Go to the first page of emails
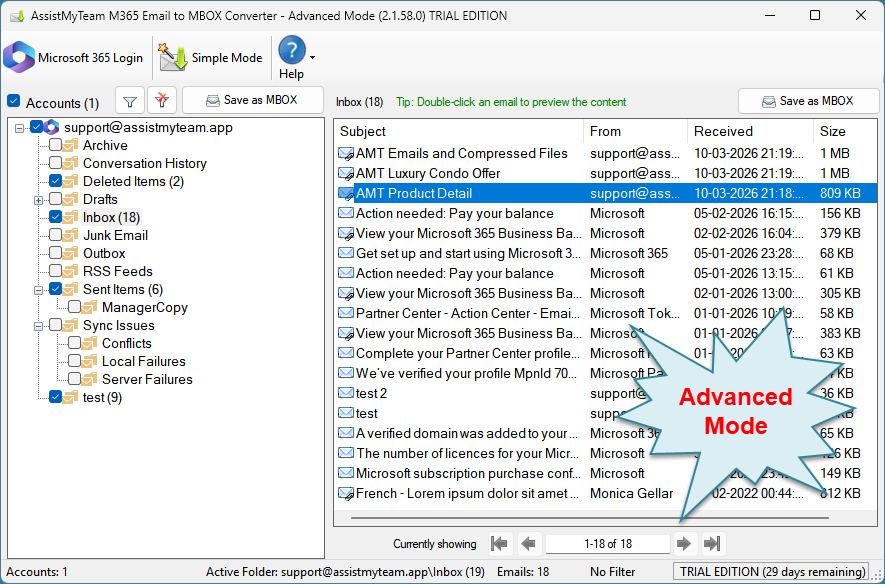 click(x=499, y=544)
